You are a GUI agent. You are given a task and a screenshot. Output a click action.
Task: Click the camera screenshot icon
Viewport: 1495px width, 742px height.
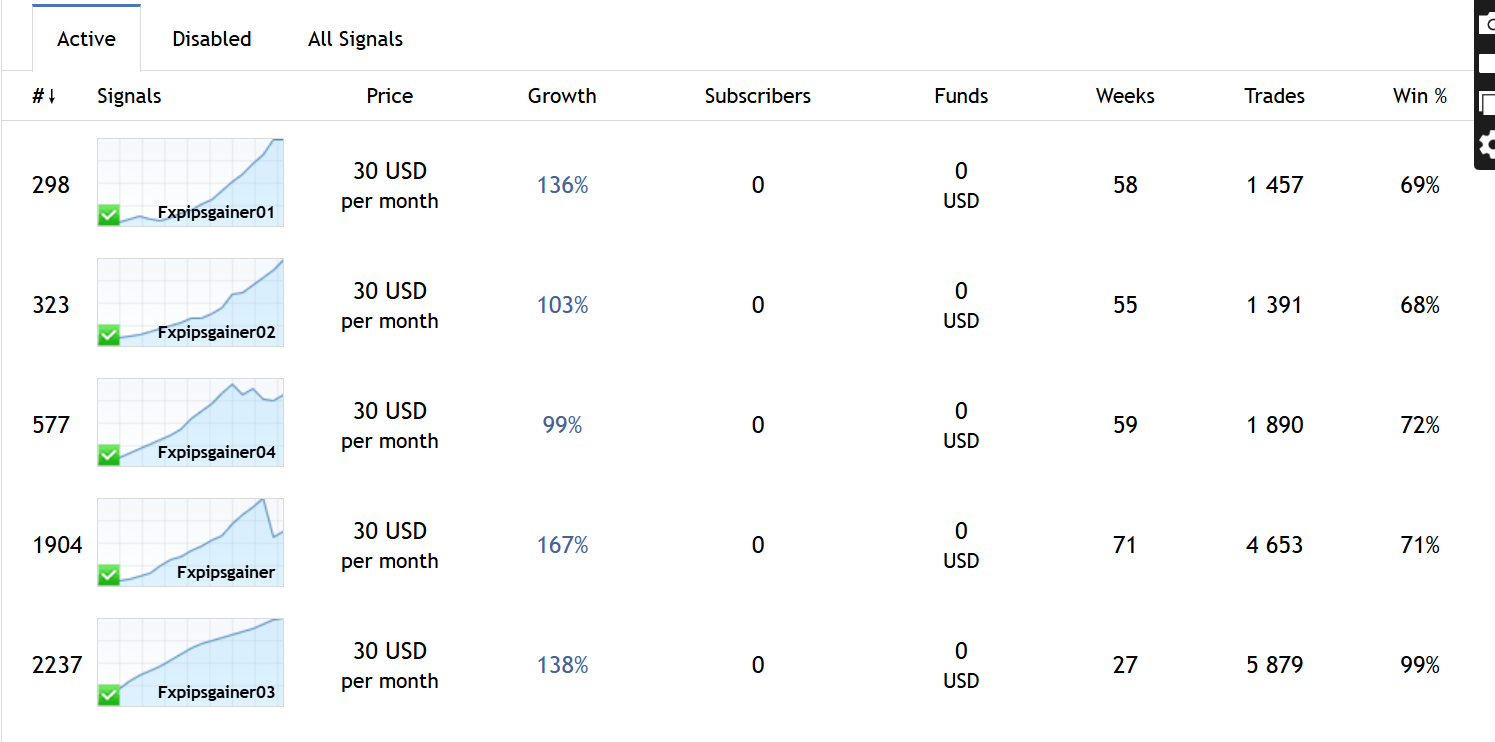point(1487,24)
